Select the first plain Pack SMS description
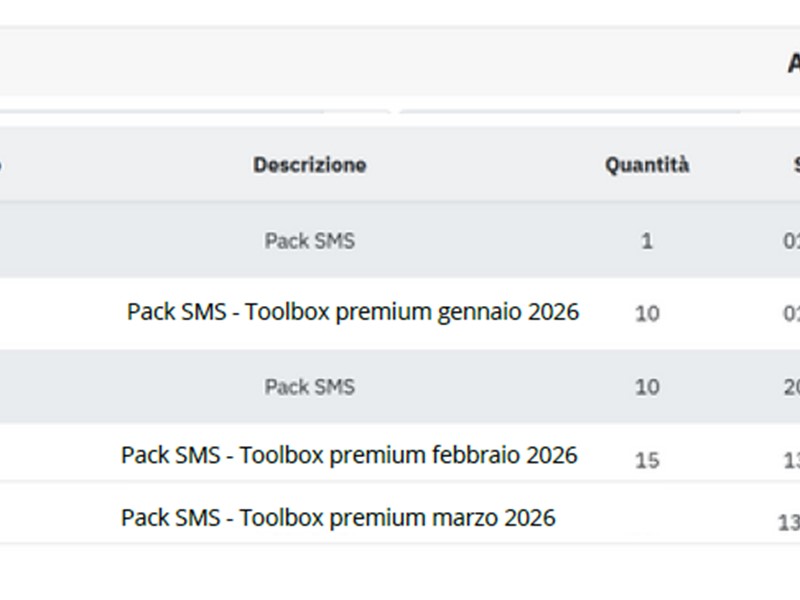This screenshot has width=800, height=600. (x=309, y=241)
